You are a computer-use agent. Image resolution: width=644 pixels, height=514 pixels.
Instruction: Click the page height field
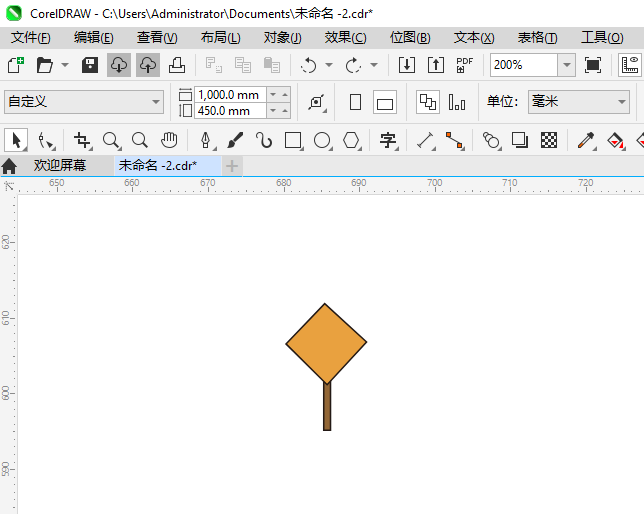(230, 111)
